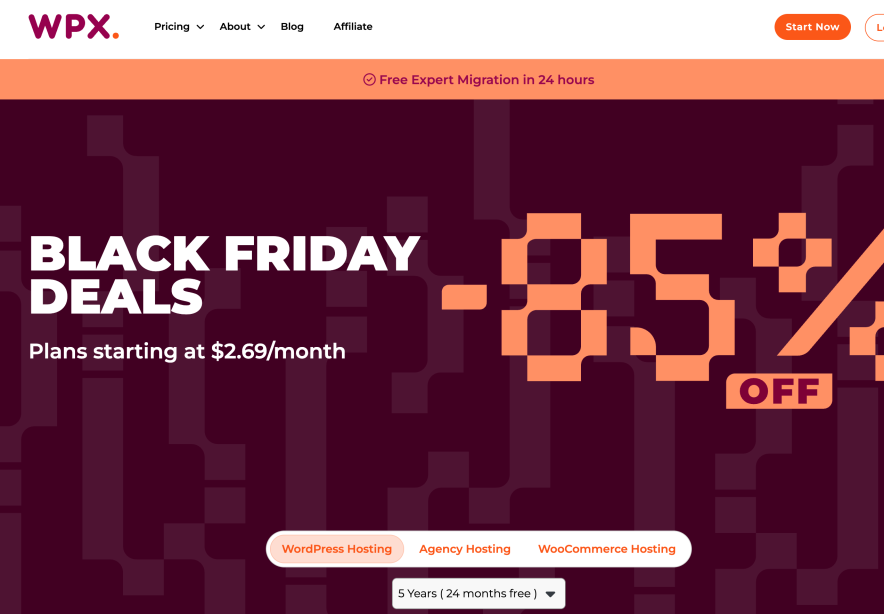Click the WPX logo
The image size is (884, 614).
(x=73, y=27)
